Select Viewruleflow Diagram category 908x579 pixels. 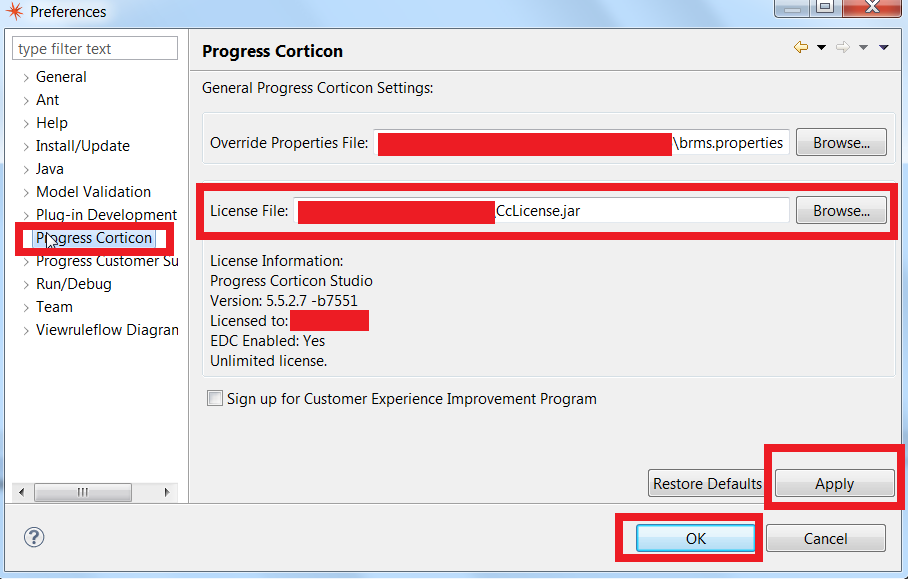click(107, 329)
